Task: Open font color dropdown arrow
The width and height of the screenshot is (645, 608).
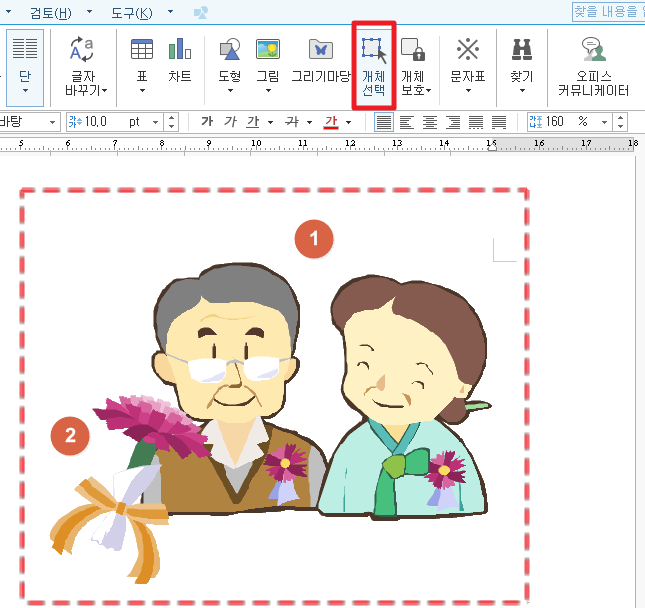Action: 348,122
